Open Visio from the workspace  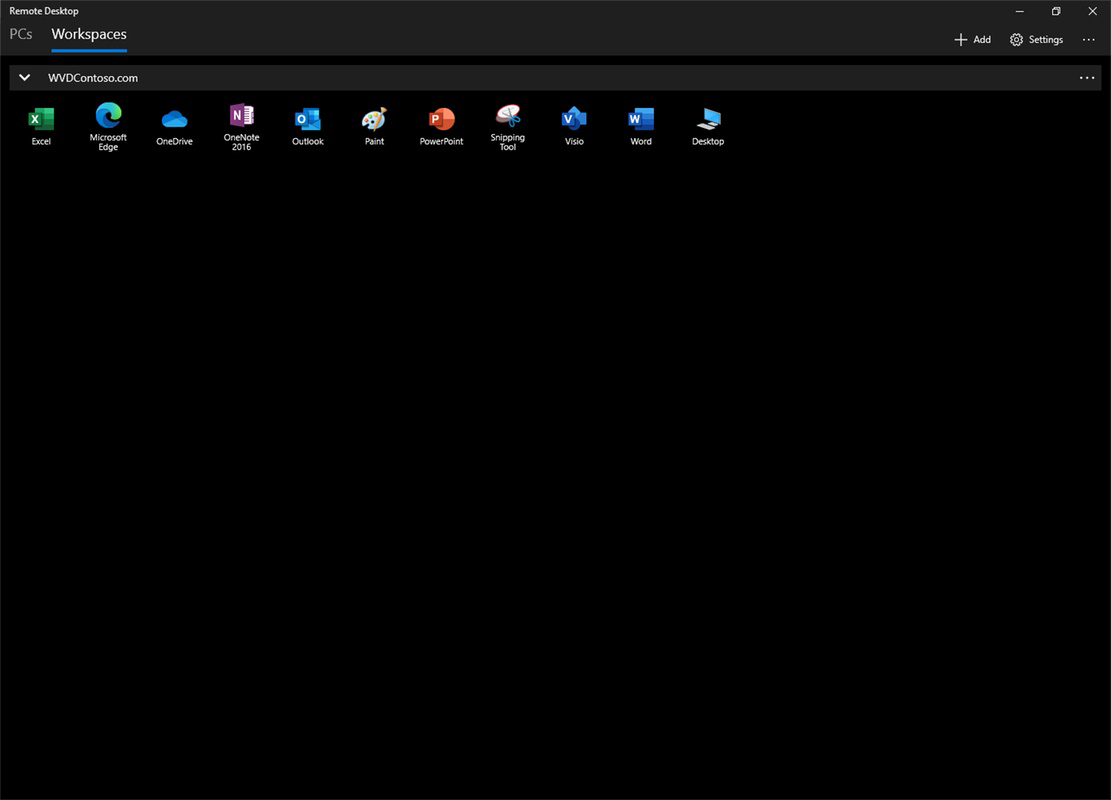[574, 122]
